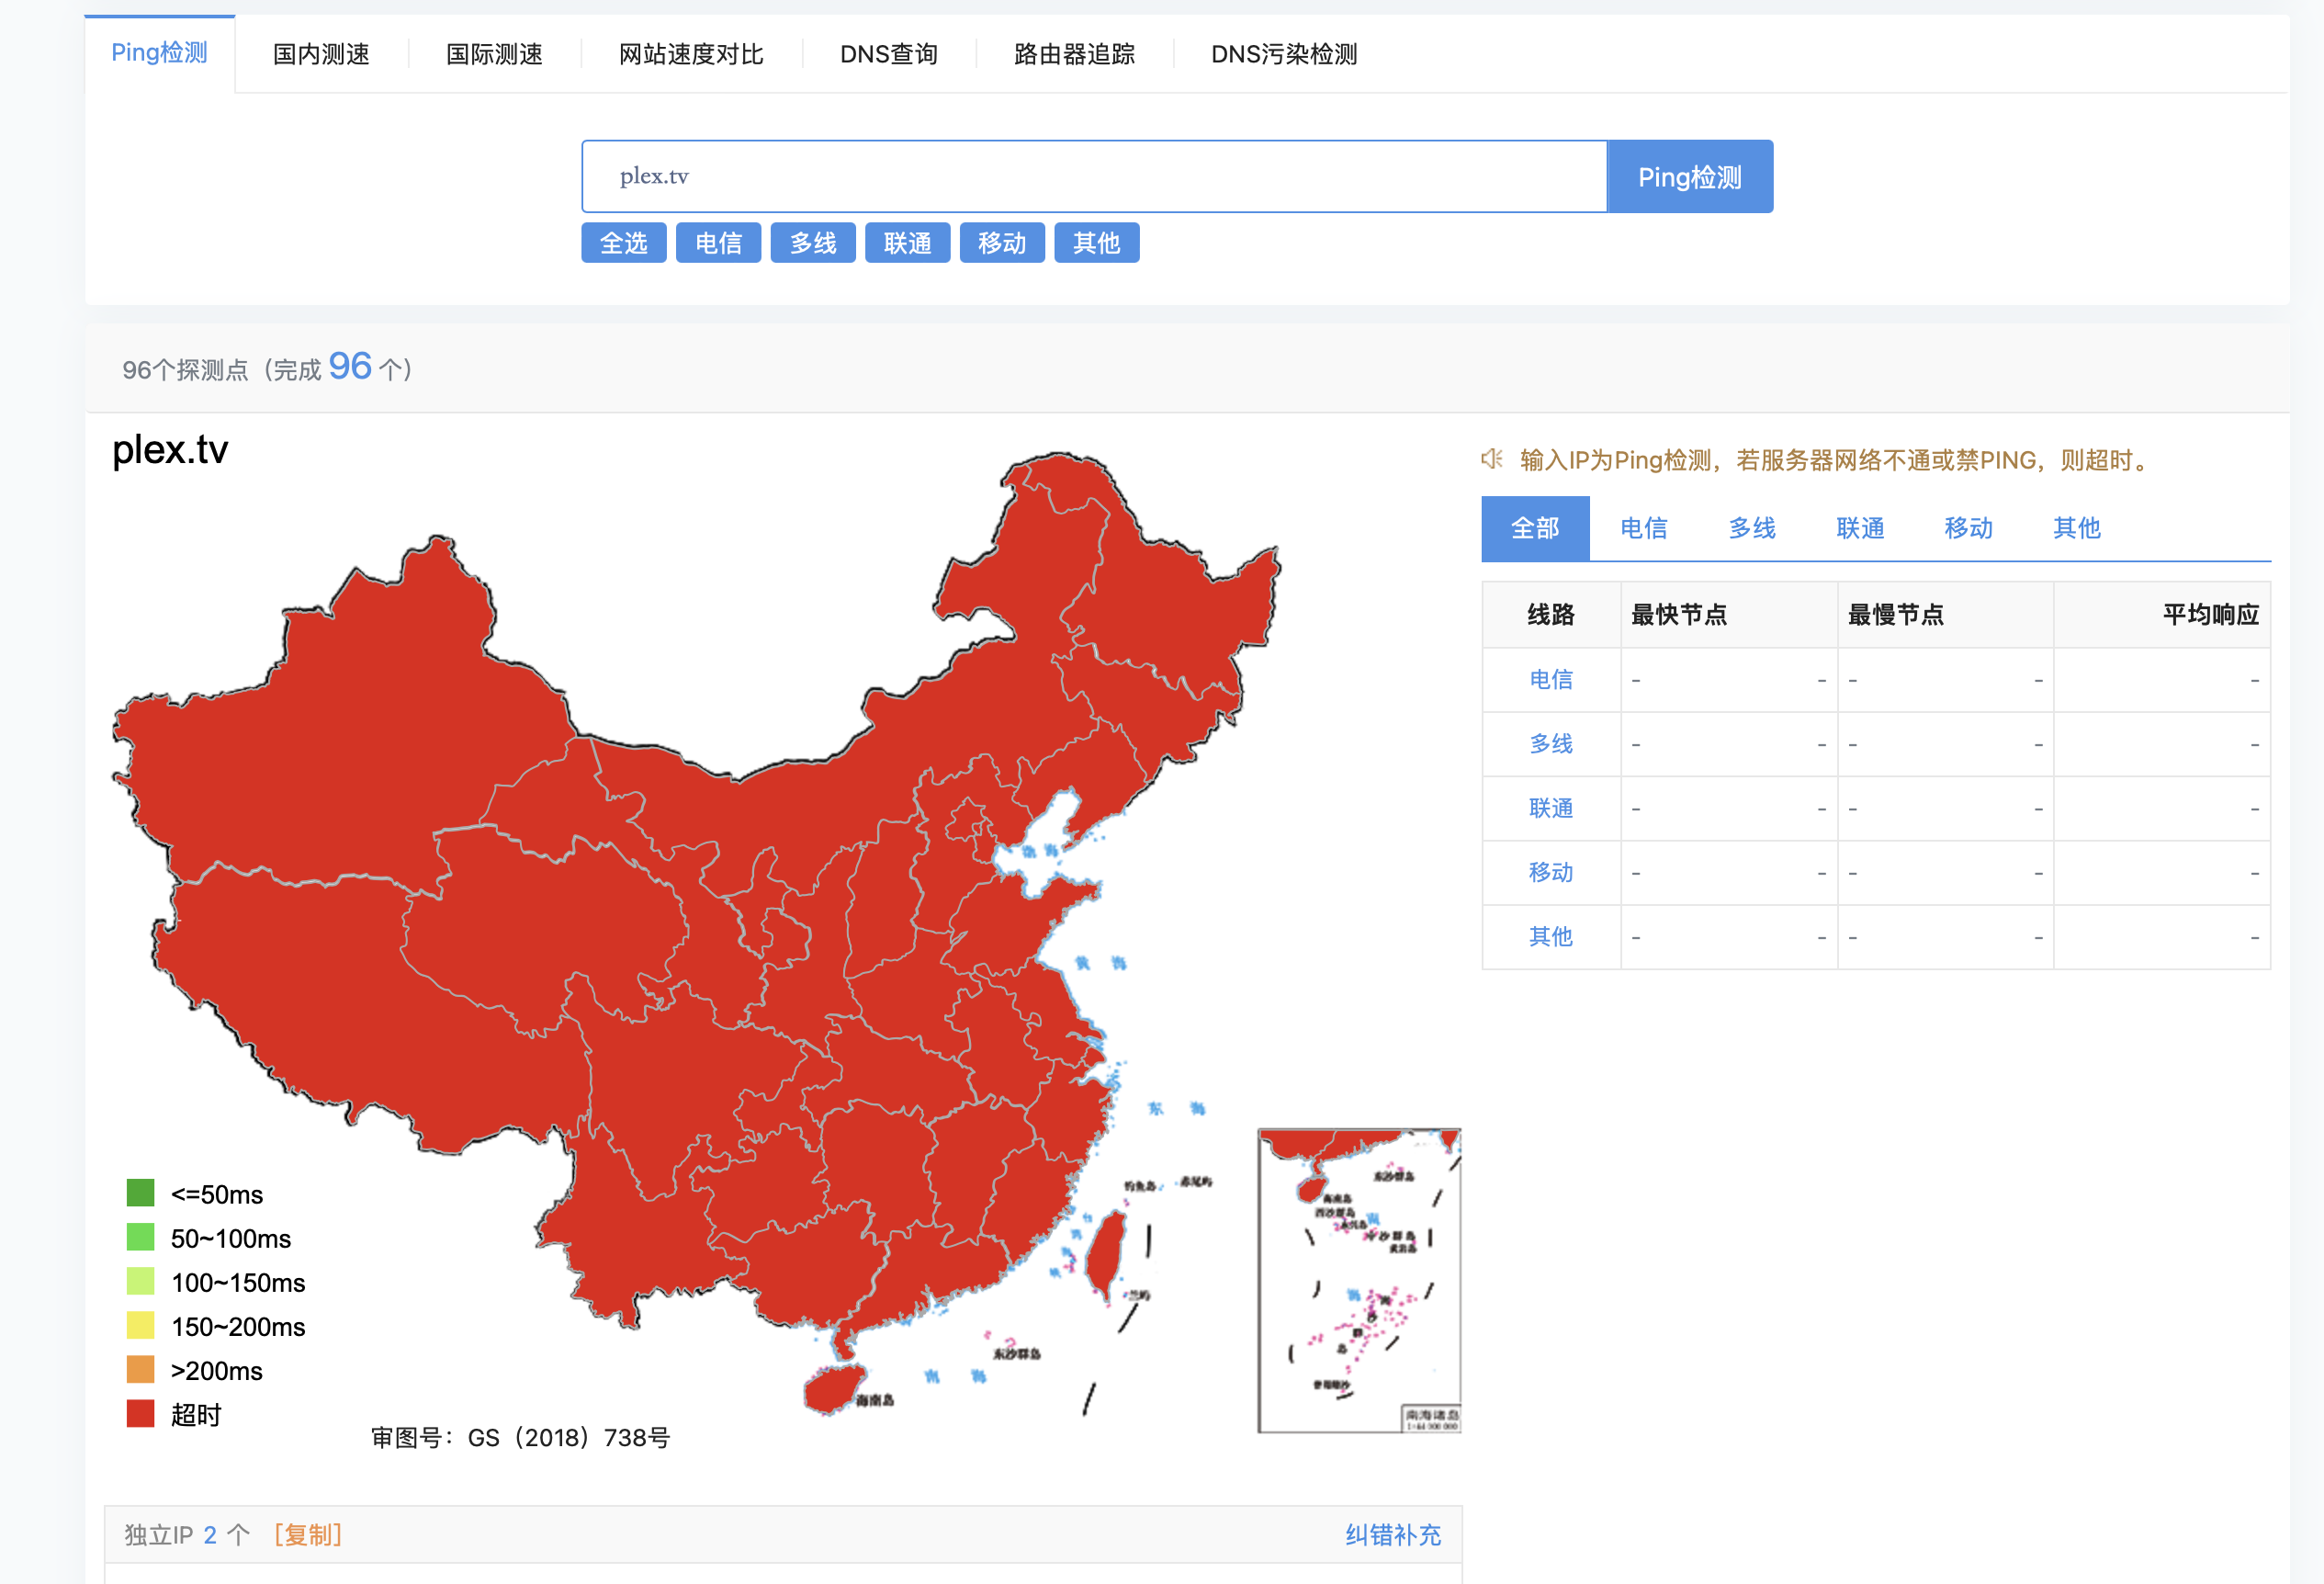Click the [复制] copy IP link

click(x=308, y=1534)
